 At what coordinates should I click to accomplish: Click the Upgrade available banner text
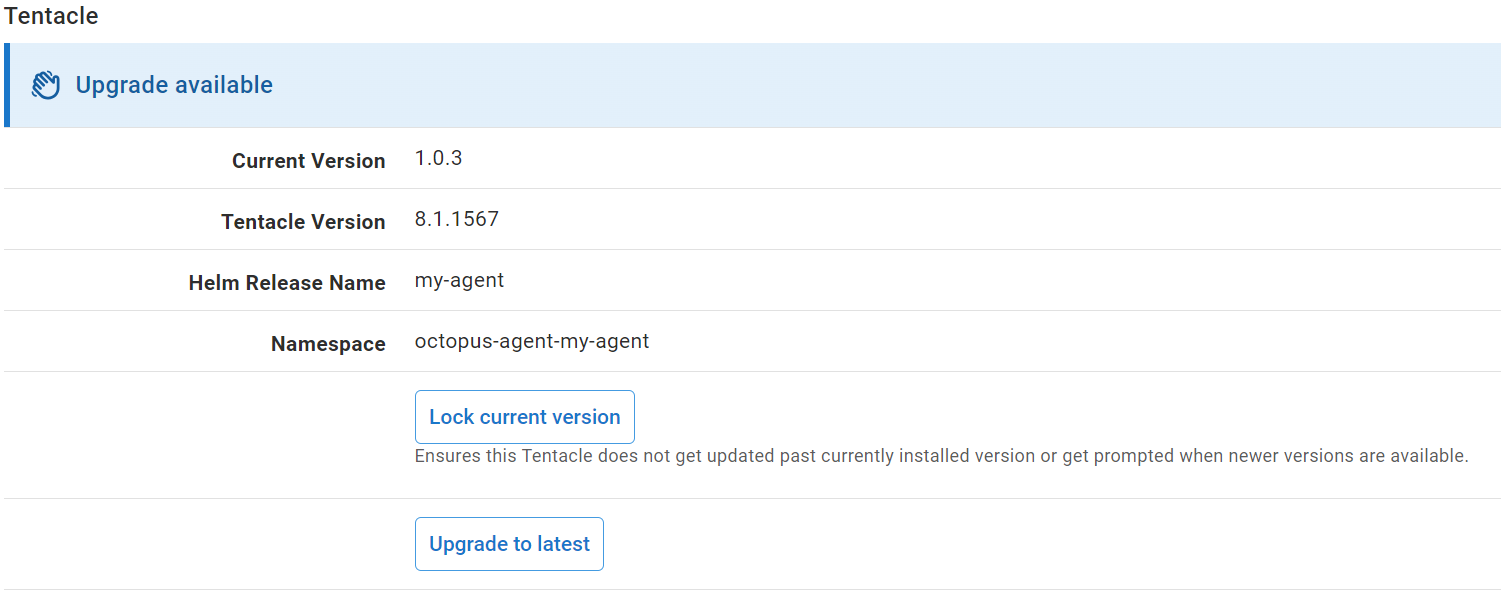[x=174, y=85]
